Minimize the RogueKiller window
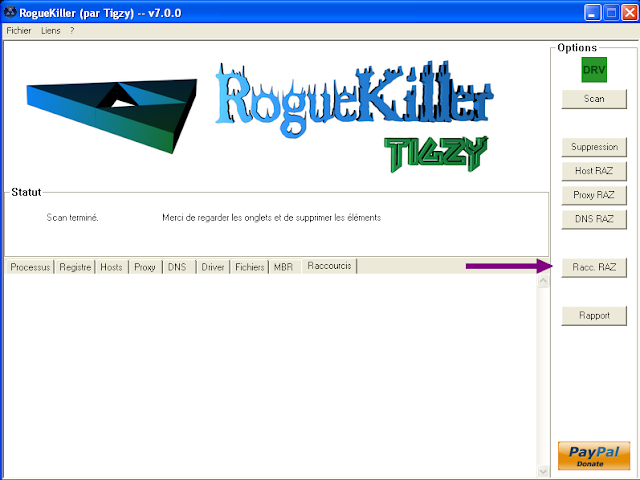The width and height of the screenshot is (640, 480). coord(592,13)
